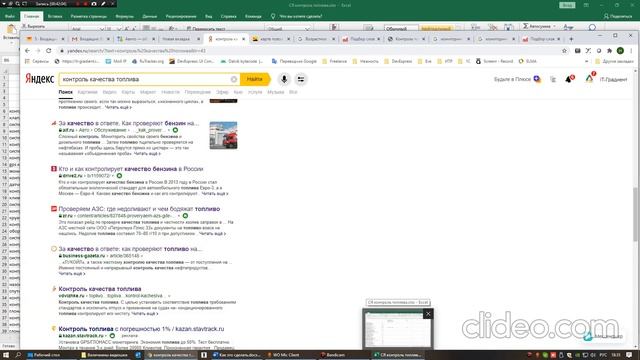Image resolution: width=640 pixels, height=360 pixels.
Task: Open the Yandex Disk triangle icon
Action: [x=589, y=78]
